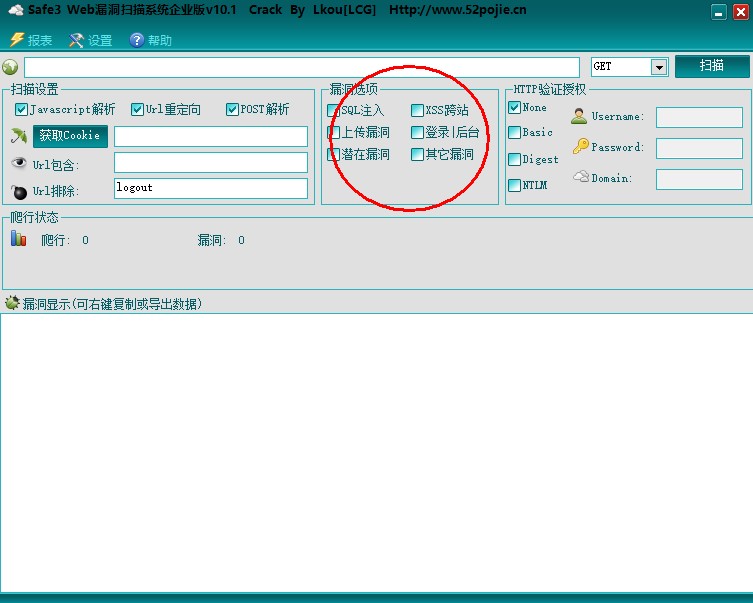Click the 漏洞显示 results list area
Image resolution: width=753 pixels, height=603 pixels.
(376, 453)
